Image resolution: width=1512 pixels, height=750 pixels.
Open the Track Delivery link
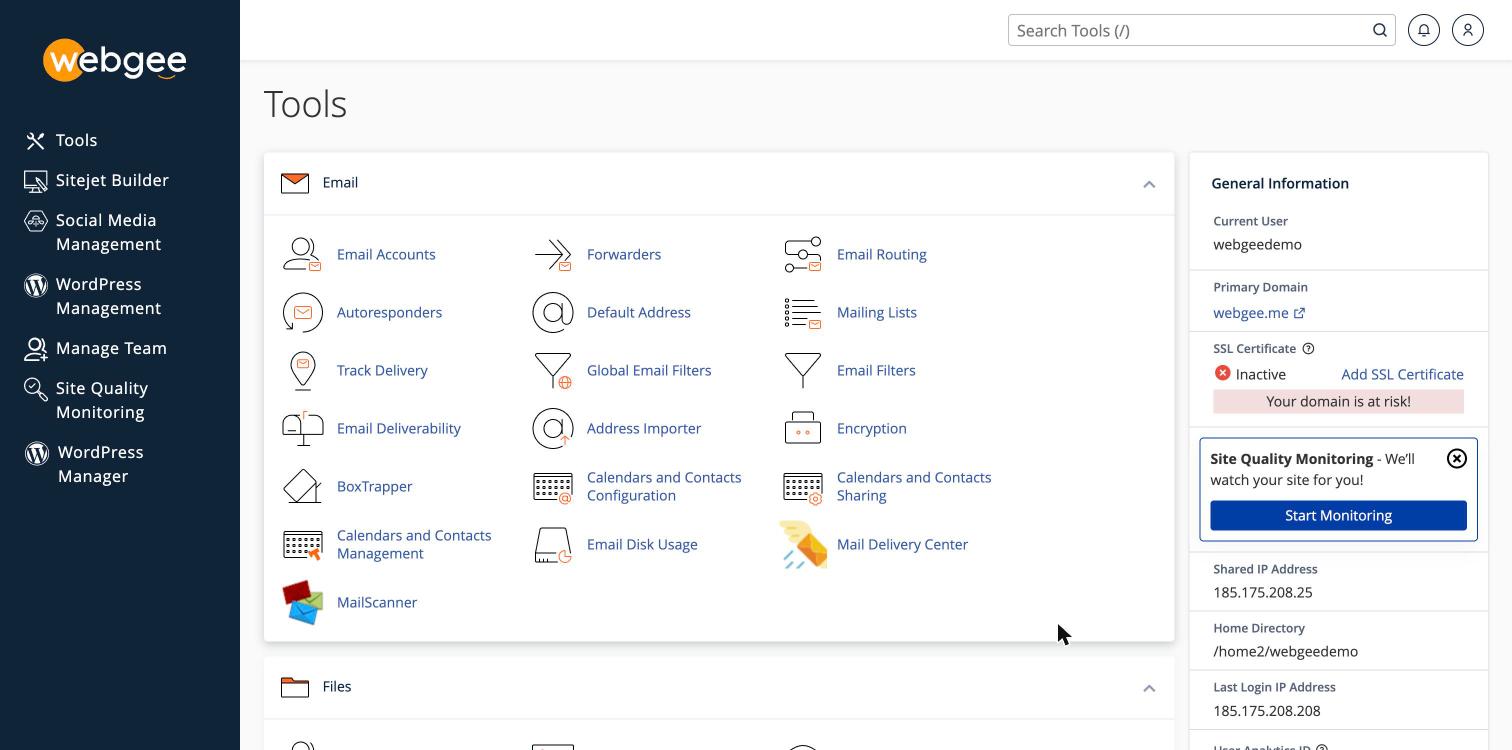[x=382, y=370]
